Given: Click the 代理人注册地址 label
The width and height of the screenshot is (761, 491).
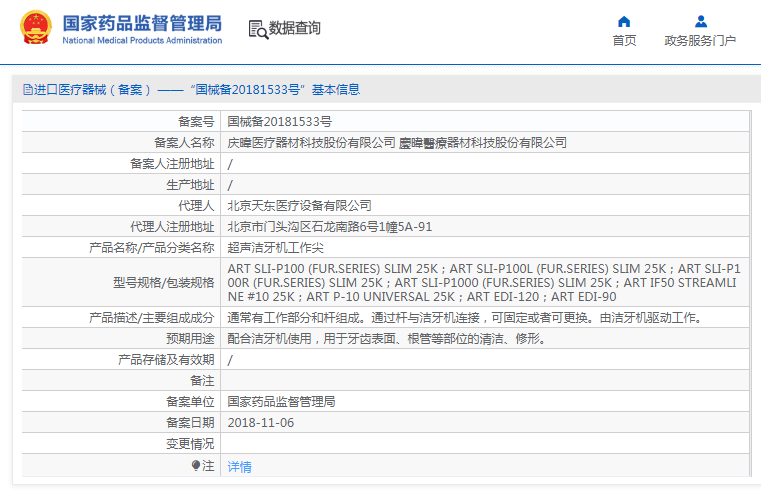Looking at the screenshot, I should [x=172, y=227].
